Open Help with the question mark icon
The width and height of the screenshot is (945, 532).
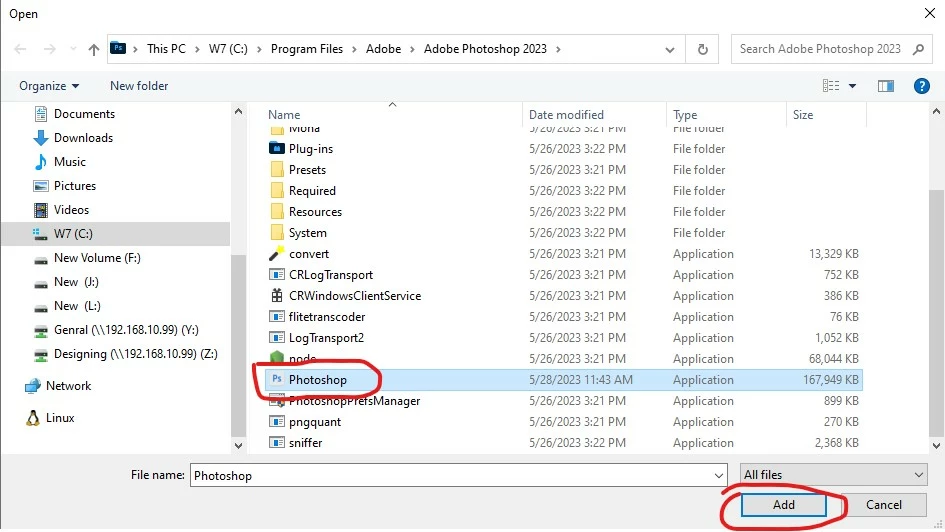tap(921, 86)
